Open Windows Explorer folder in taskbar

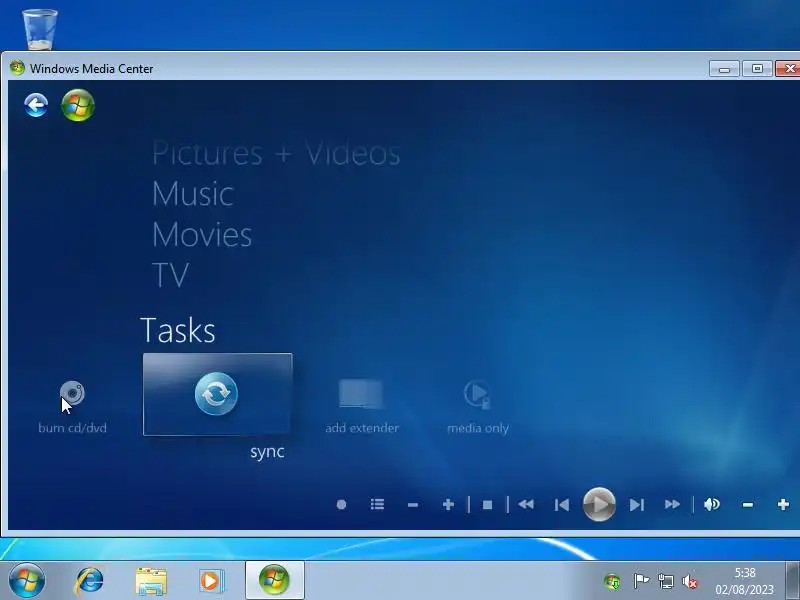(x=151, y=581)
